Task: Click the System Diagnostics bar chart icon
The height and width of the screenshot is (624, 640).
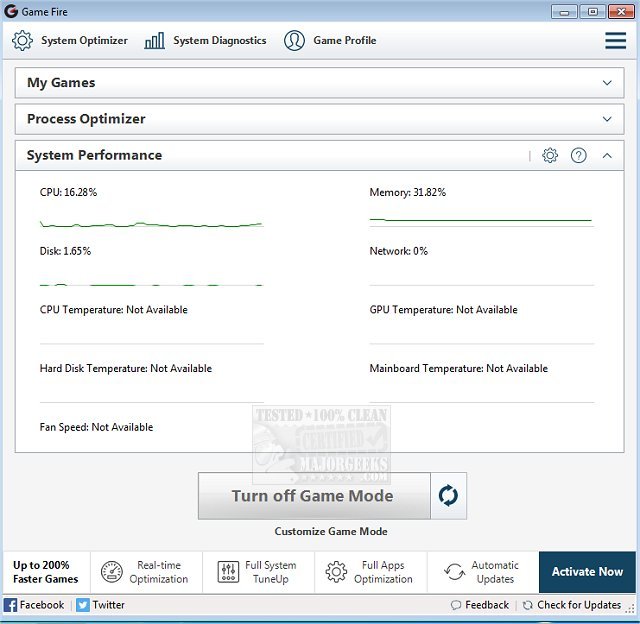Action: (x=155, y=41)
